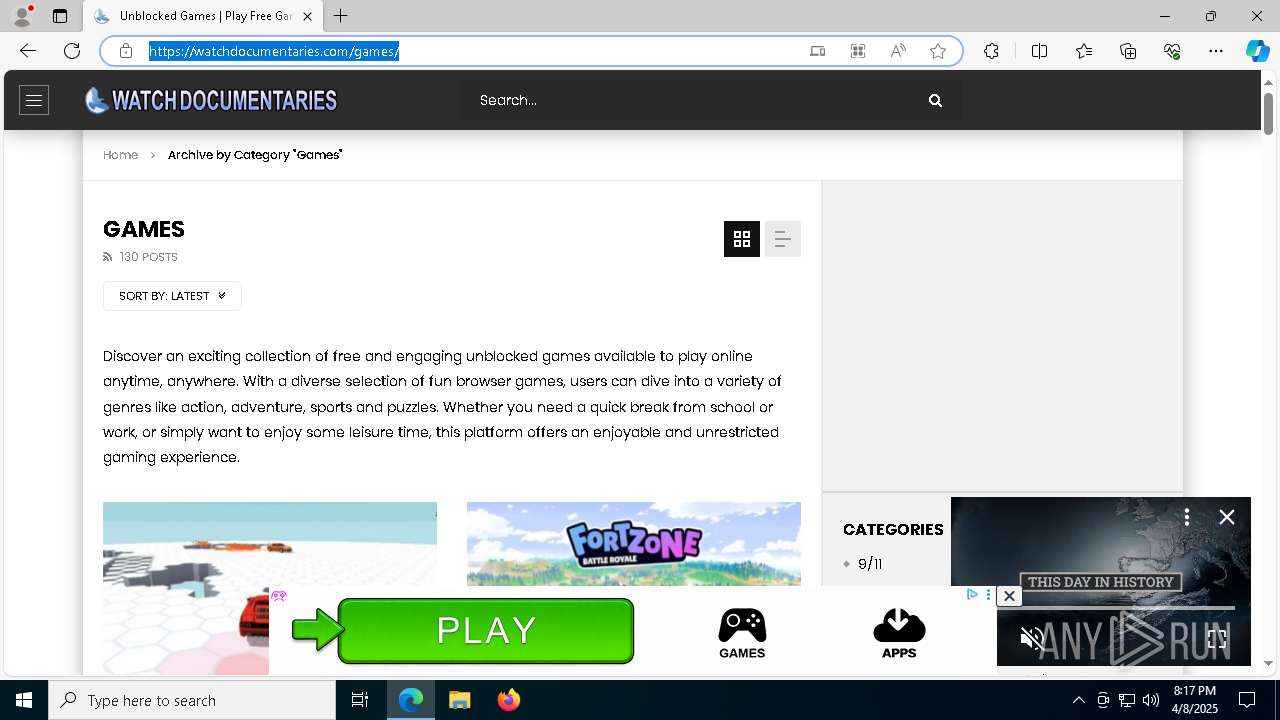Open the Fortzone Battle Royale game thumbnail

(634, 544)
